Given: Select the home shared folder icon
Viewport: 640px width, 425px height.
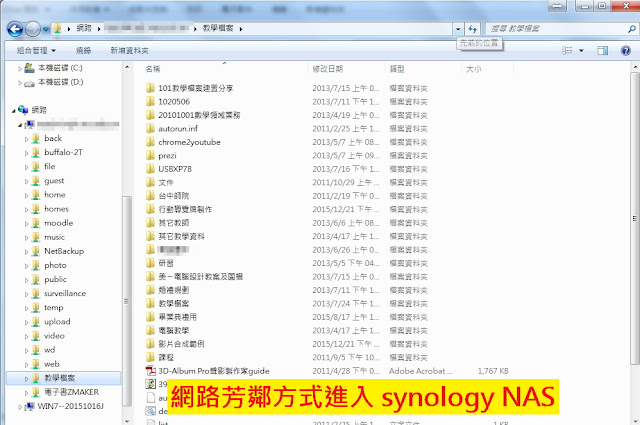Looking at the screenshot, I should (36, 195).
